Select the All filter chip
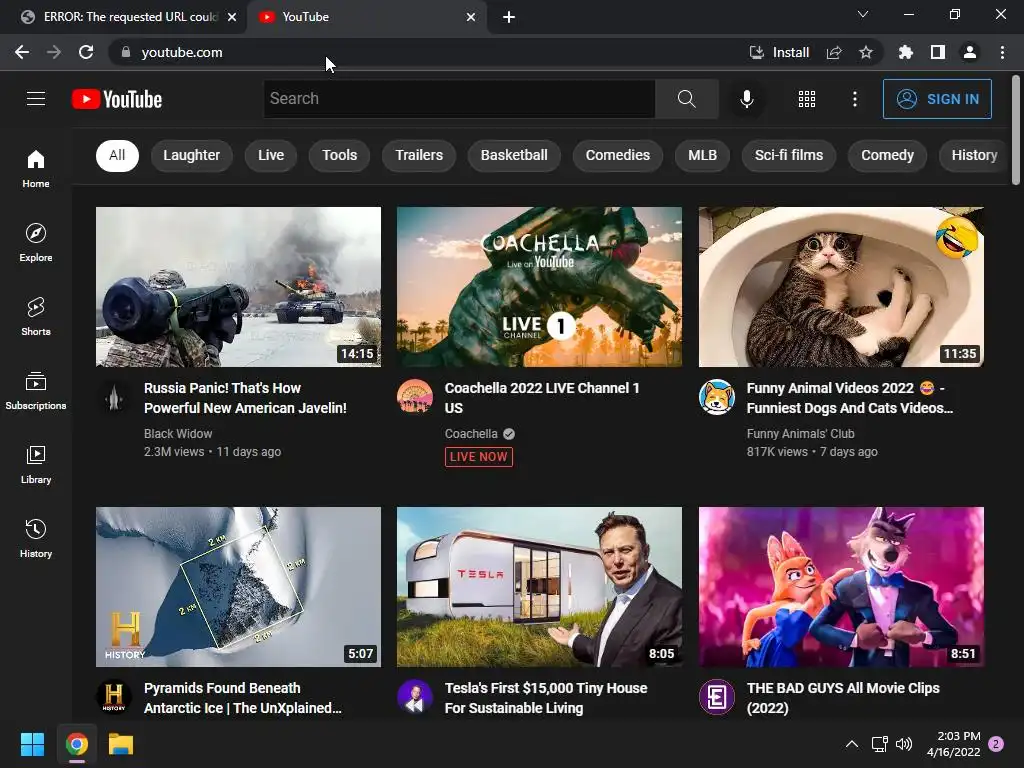 (x=117, y=155)
